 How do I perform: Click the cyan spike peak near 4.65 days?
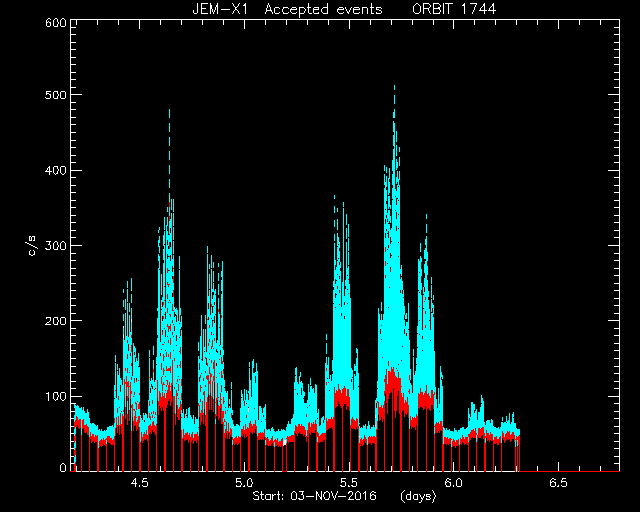click(x=169, y=112)
